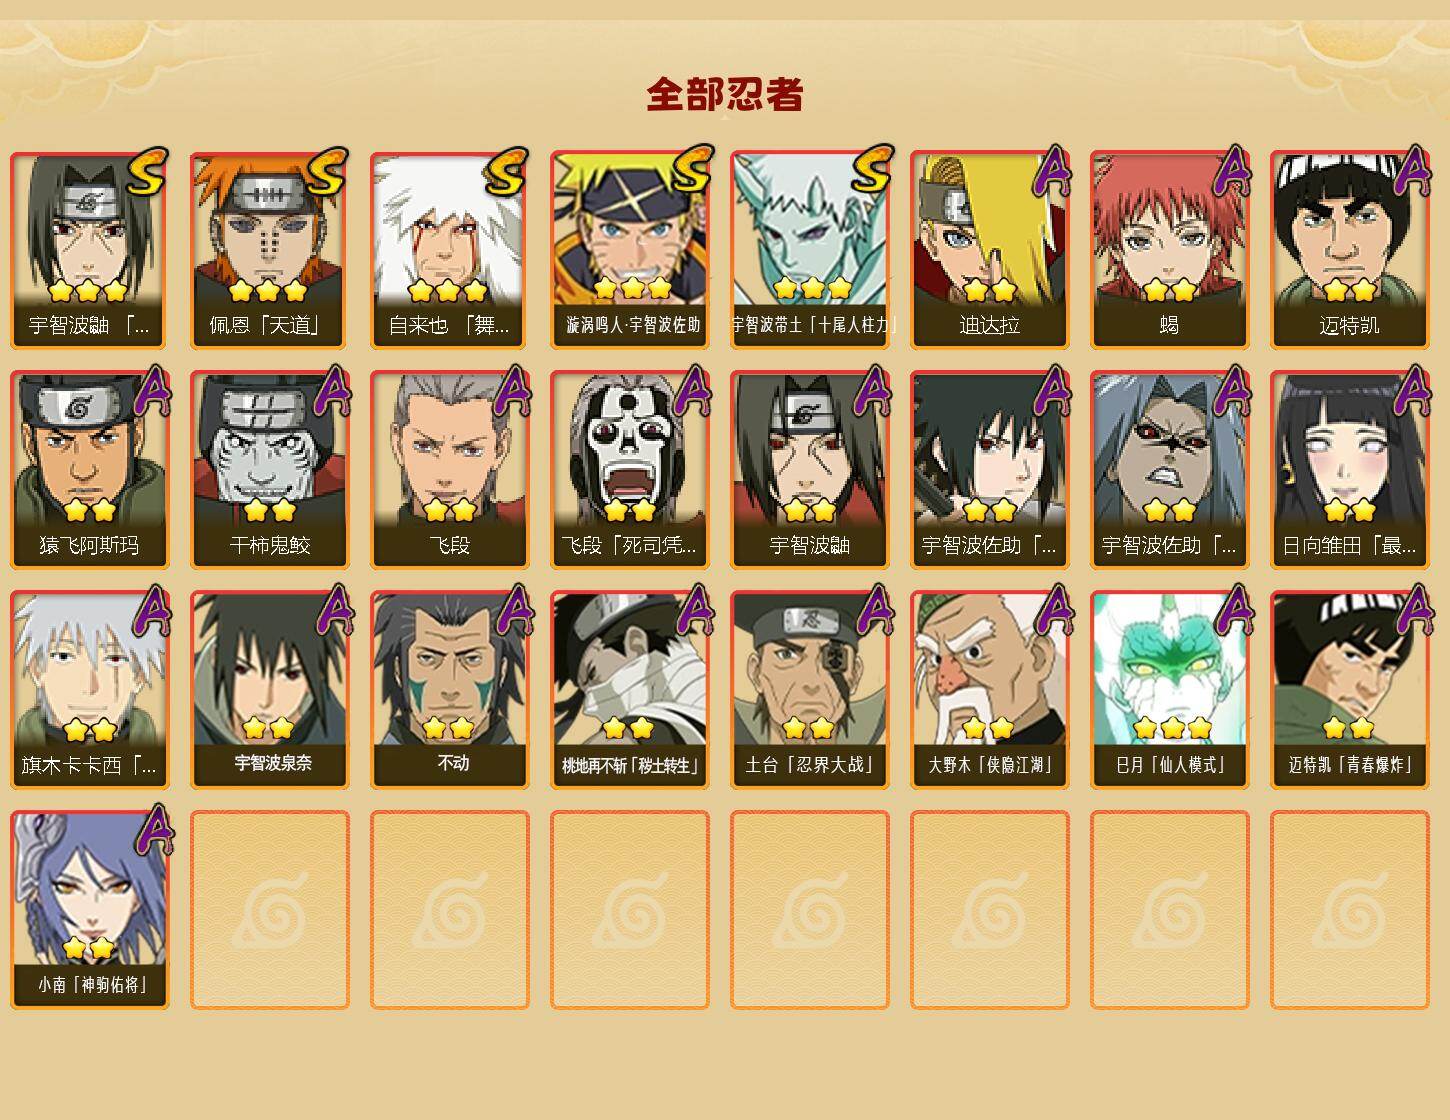Click the star rating on 自来也 card
The image size is (1450, 1120).
448,291
